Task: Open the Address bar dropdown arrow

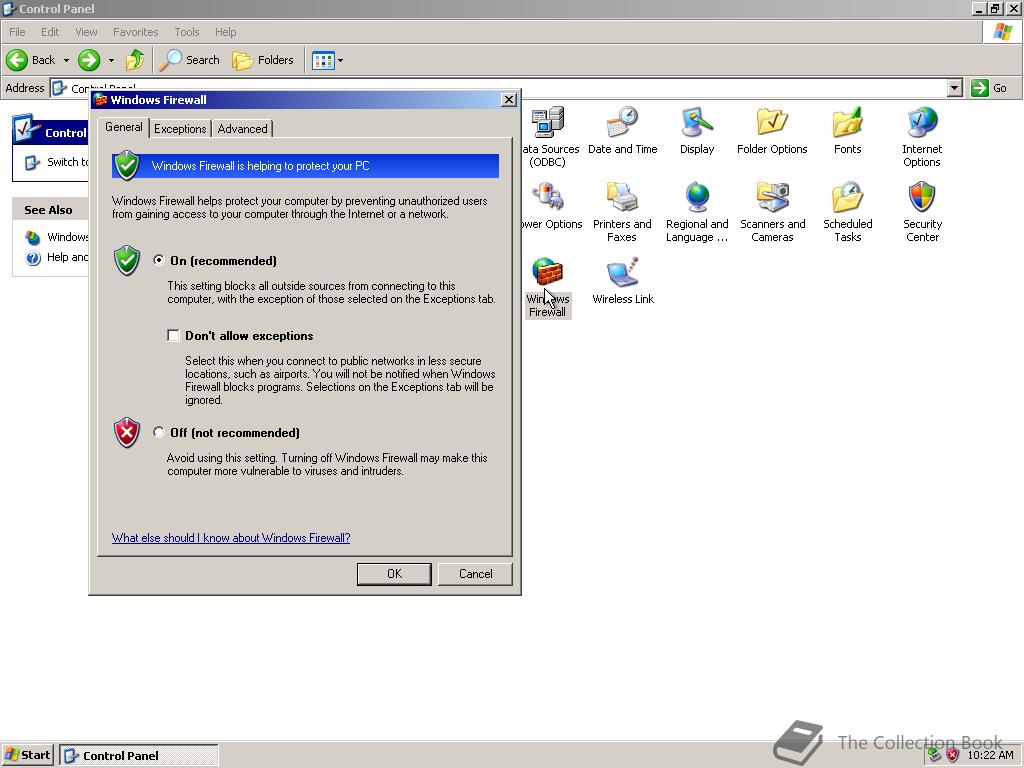Action: pyautogui.click(x=955, y=88)
